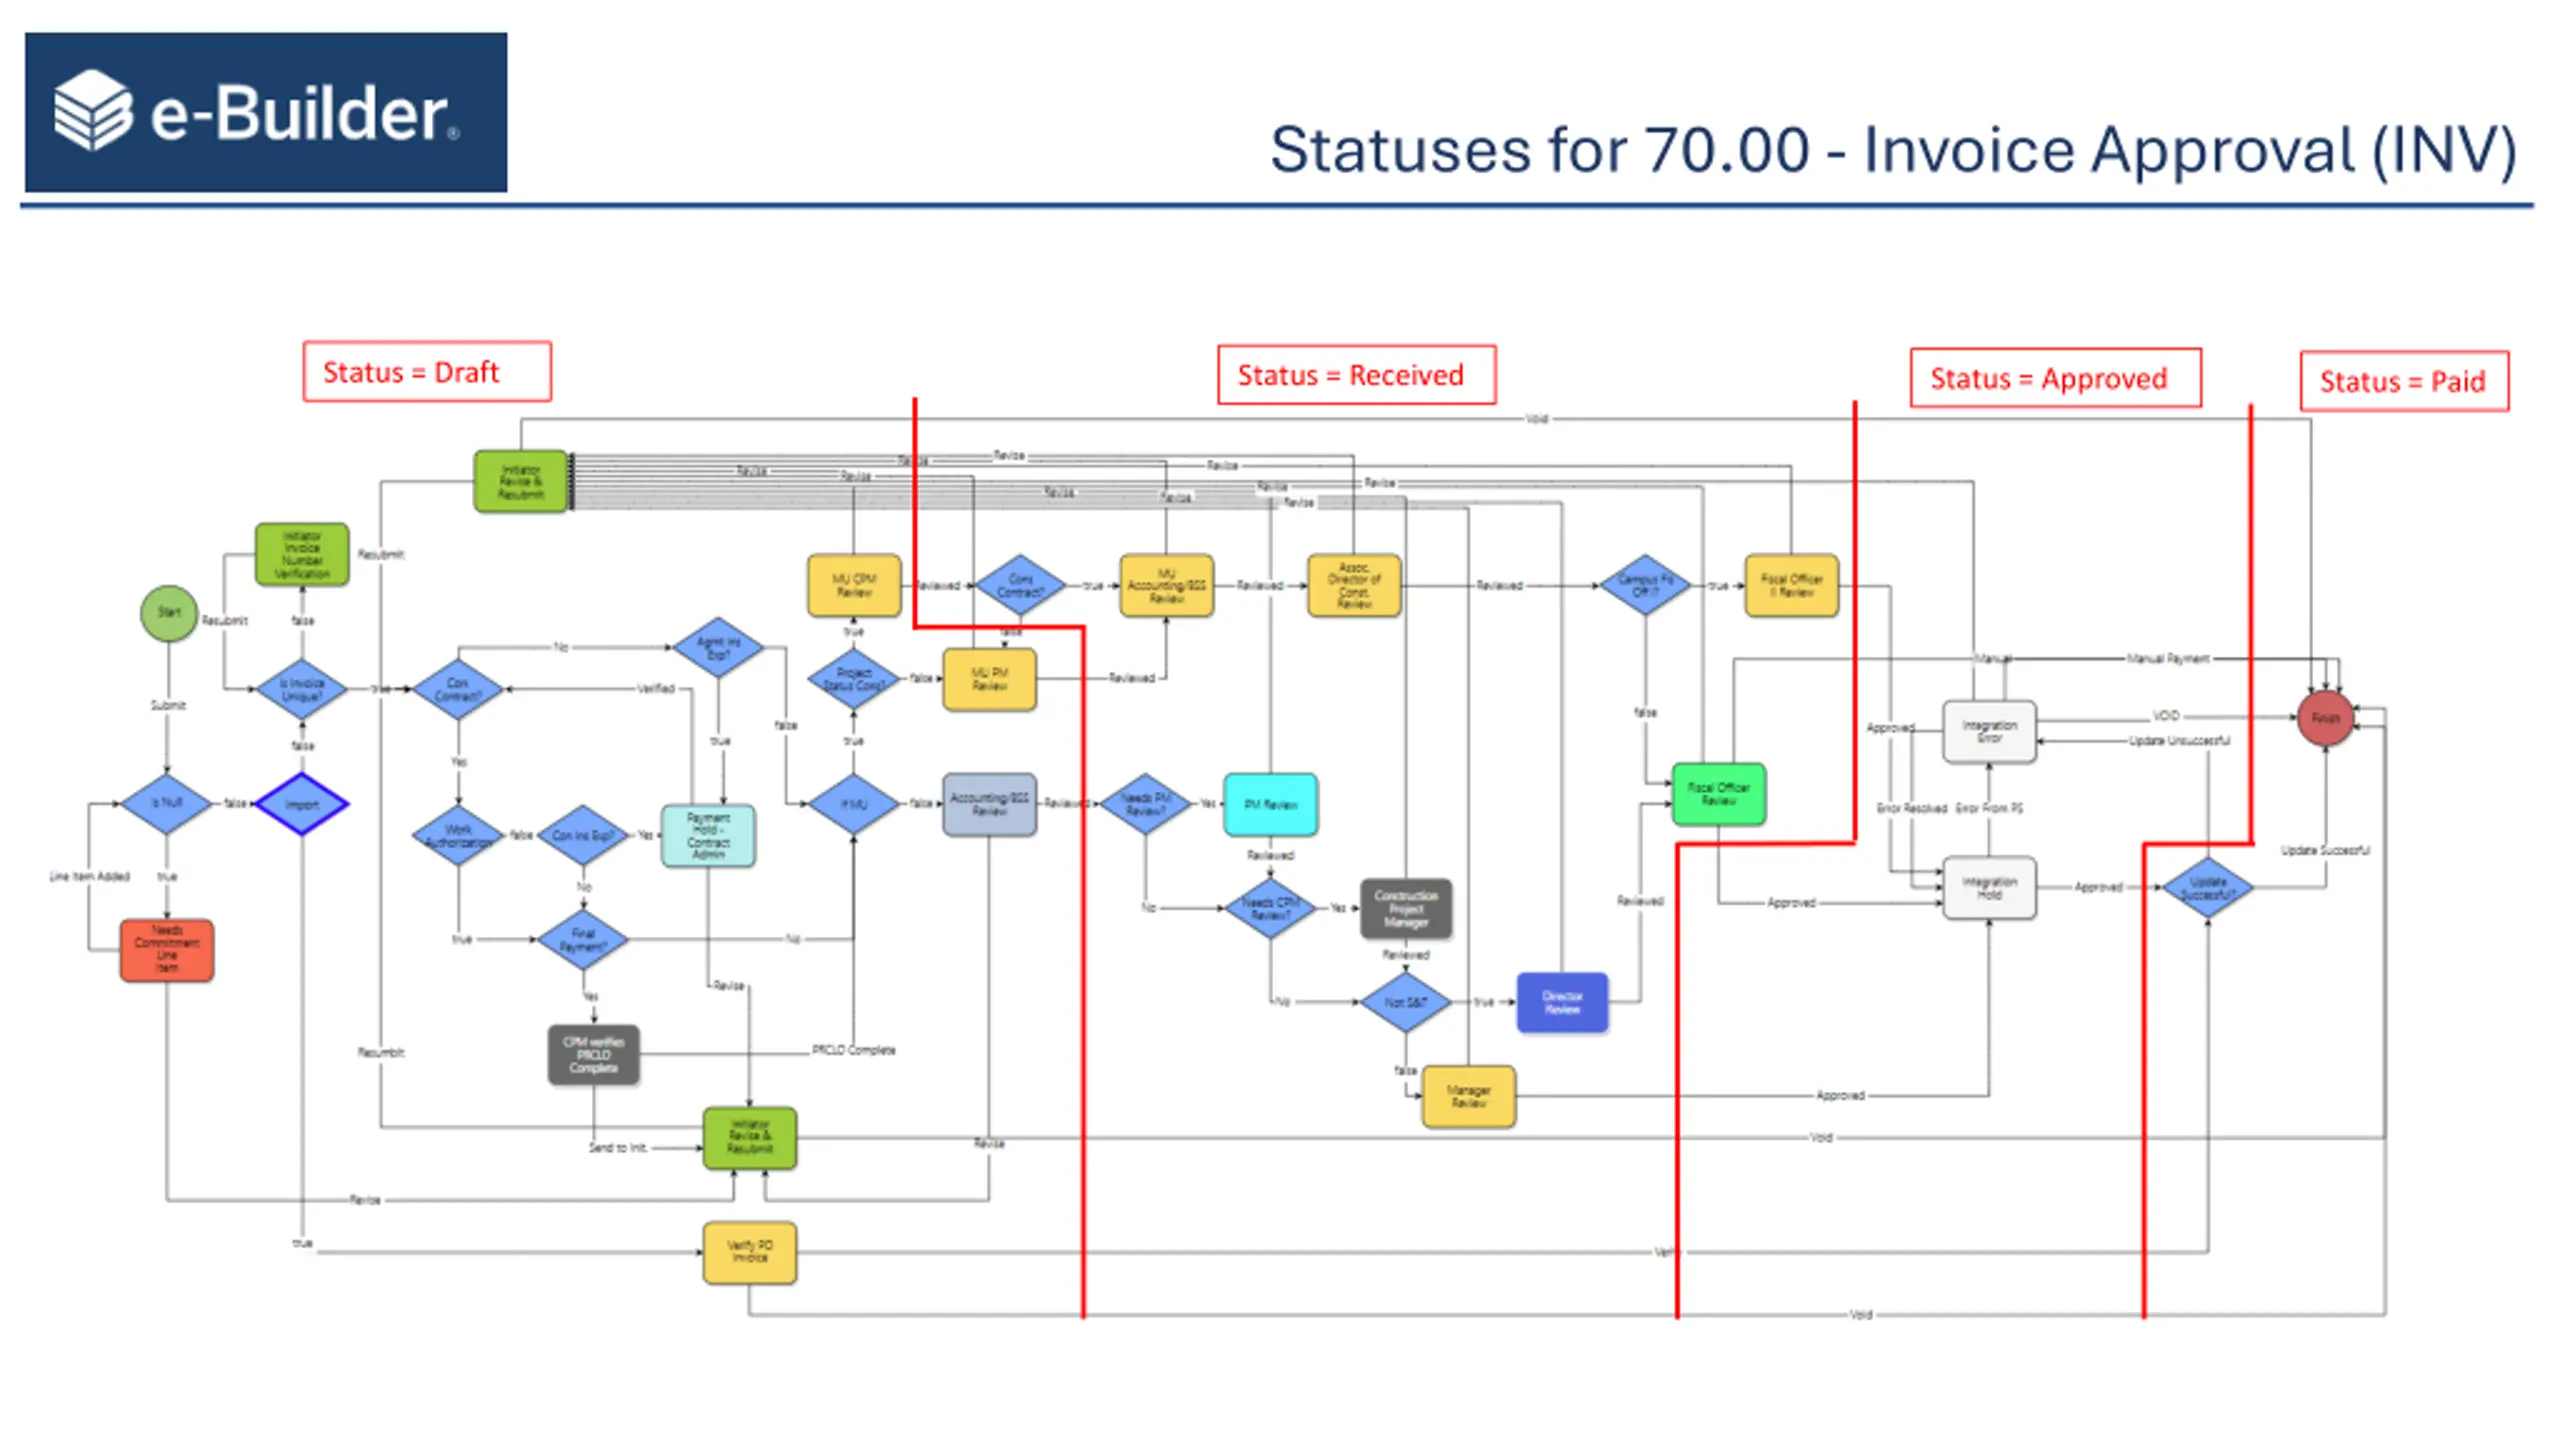2560x1440 pixels.
Task: Click the 'Submit' label below Start
Action: pyautogui.click(x=167, y=706)
